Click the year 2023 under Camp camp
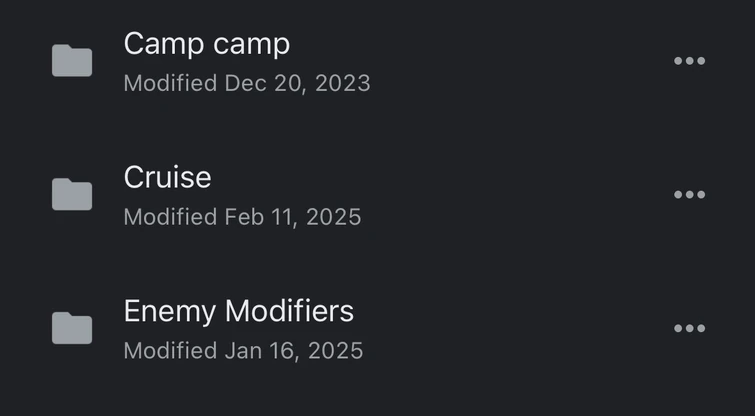 (x=343, y=84)
